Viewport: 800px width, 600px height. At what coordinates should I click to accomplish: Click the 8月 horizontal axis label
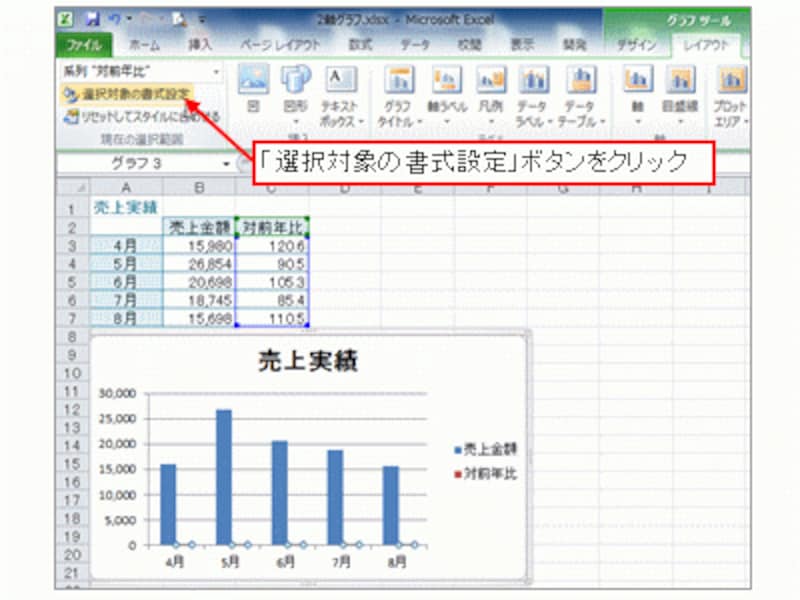(397, 562)
